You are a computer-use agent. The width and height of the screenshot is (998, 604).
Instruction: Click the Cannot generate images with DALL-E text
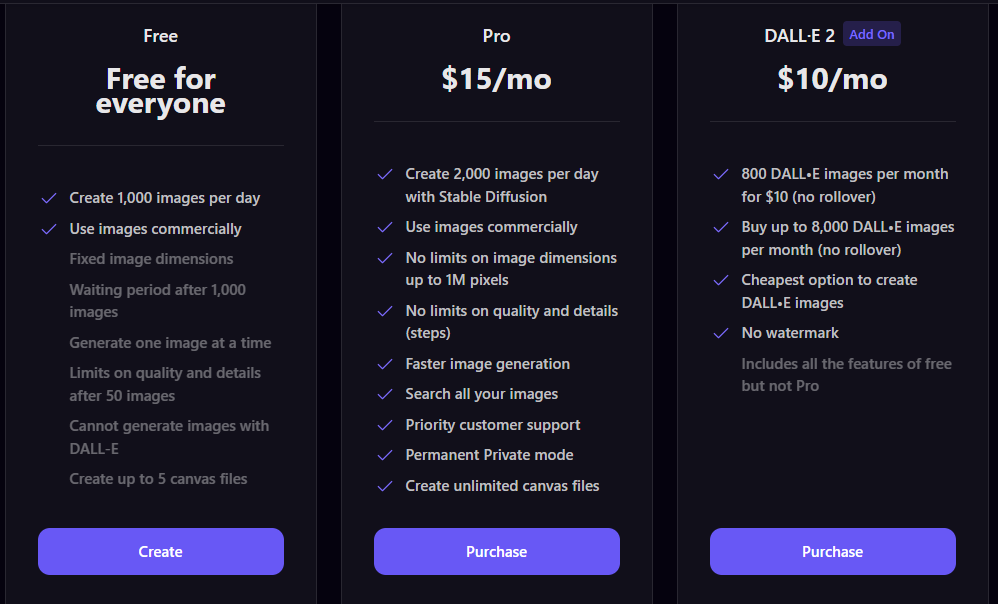(x=169, y=437)
